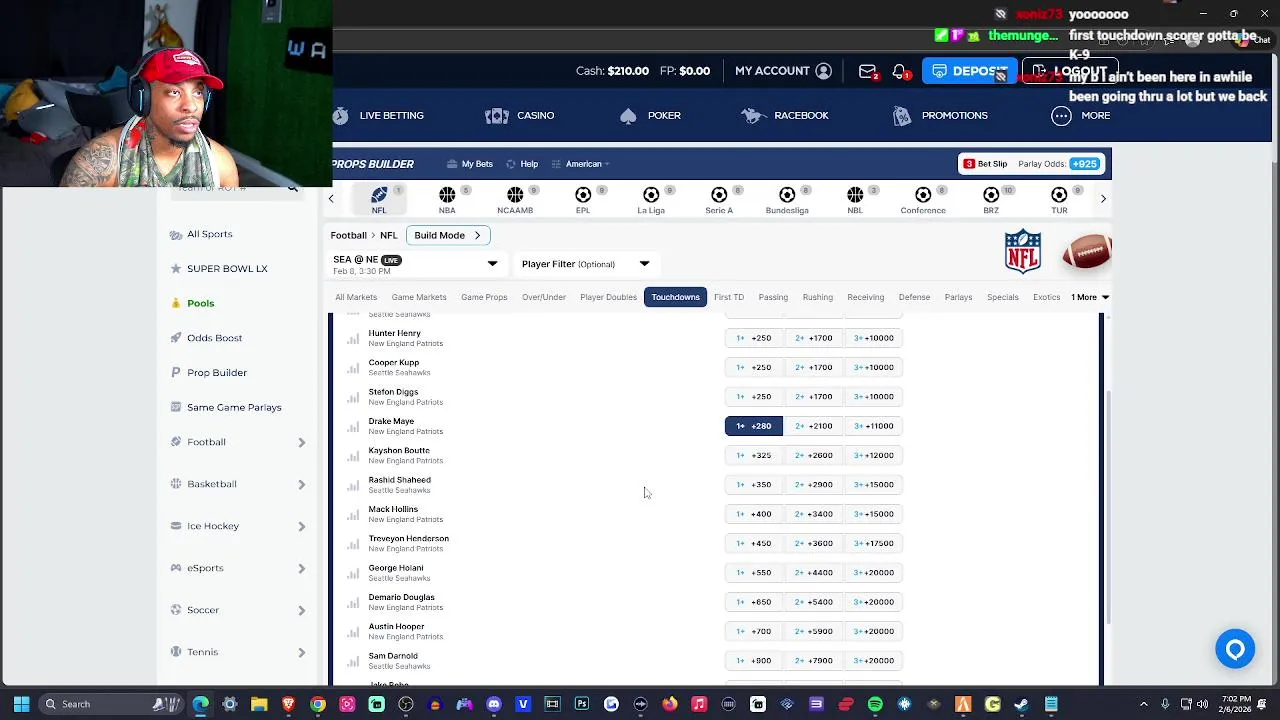
Task: Switch to the Passing tab
Action: (x=773, y=297)
